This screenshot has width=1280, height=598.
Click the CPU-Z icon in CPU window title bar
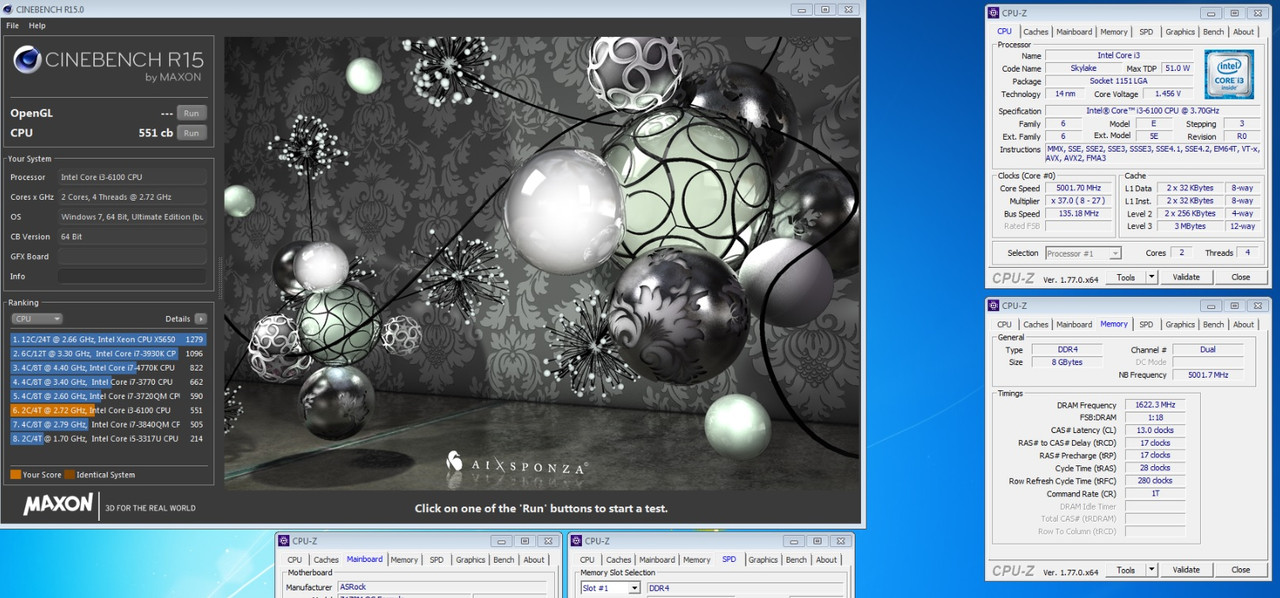993,13
